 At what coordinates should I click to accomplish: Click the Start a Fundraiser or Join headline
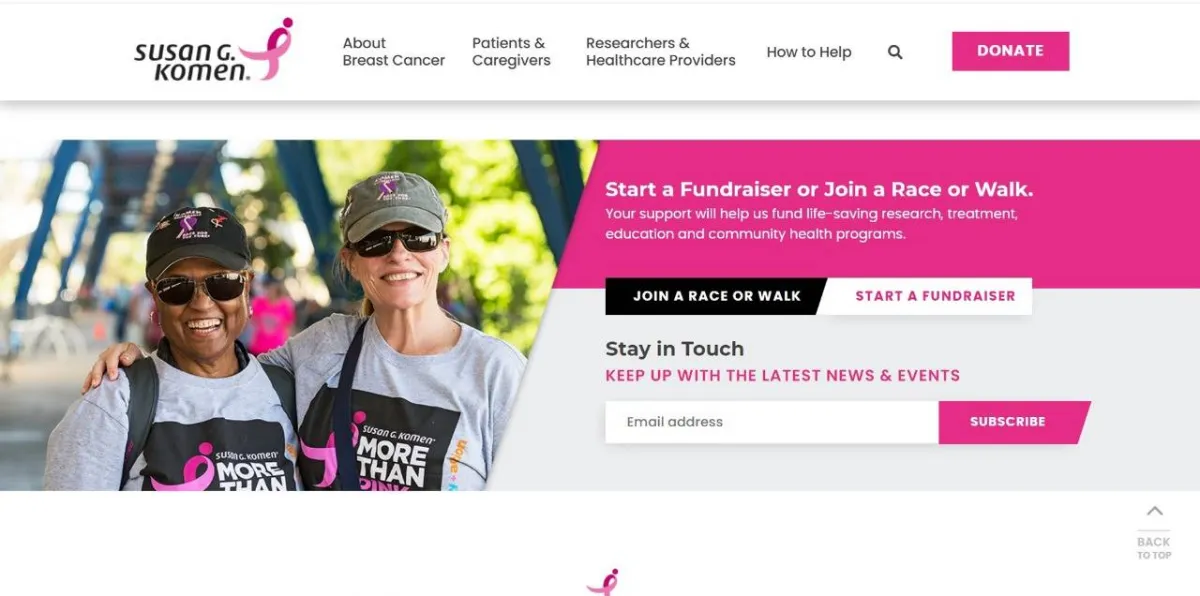click(x=819, y=189)
